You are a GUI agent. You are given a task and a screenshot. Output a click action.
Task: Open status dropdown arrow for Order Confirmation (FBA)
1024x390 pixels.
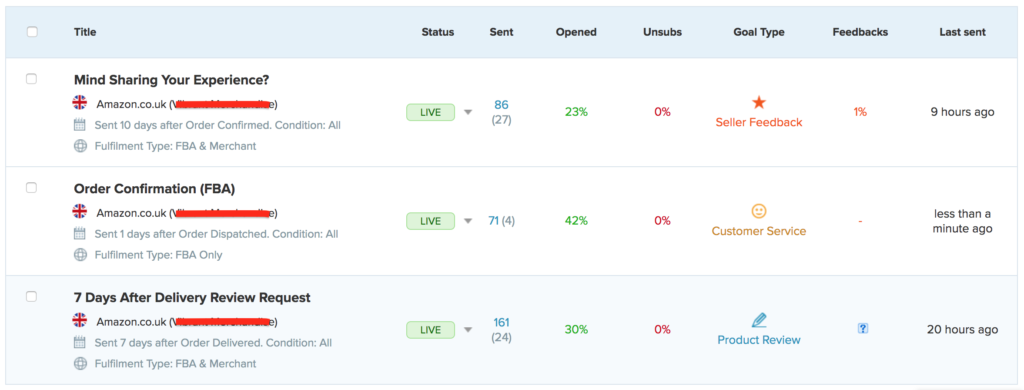coord(468,221)
